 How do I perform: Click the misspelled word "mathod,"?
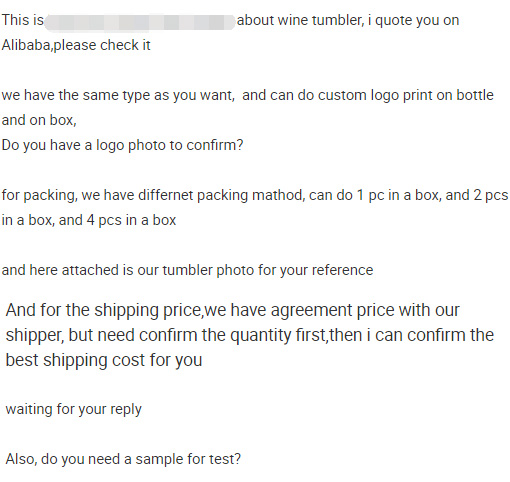pos(278,195)
